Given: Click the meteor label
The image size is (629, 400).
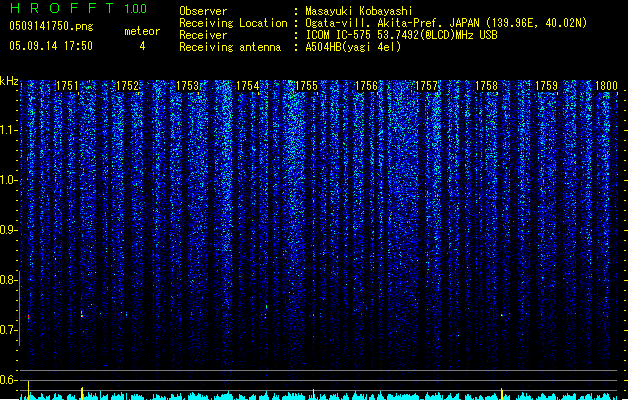Looking at the screenshot, I should tap(142, 31).
